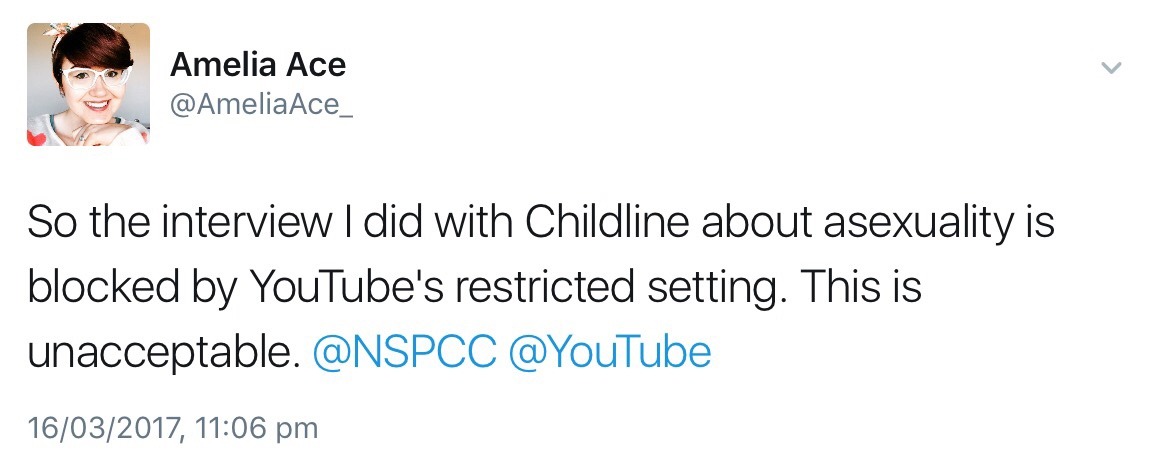Open the tweet options chevron menu
1152x459 pixels.
[x=1110, y=67]
